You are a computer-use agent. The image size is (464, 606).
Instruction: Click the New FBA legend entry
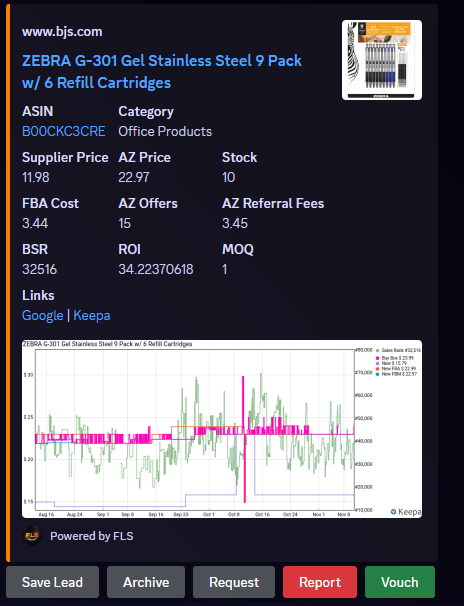396,369
